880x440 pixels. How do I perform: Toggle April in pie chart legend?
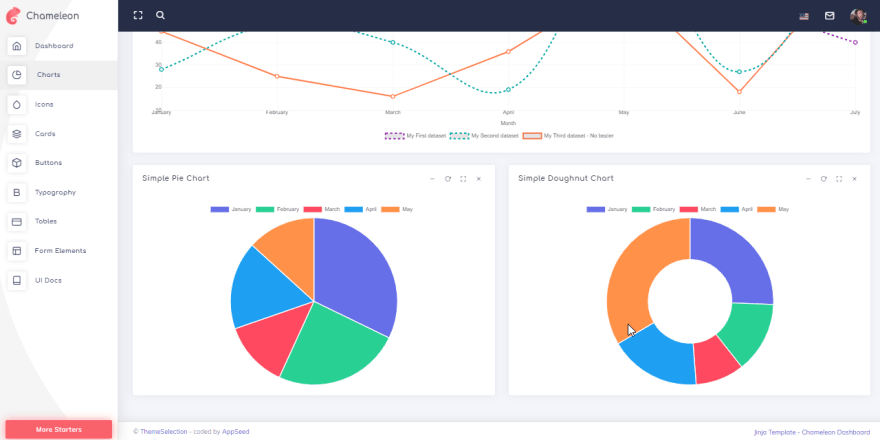tap(361, 209)
